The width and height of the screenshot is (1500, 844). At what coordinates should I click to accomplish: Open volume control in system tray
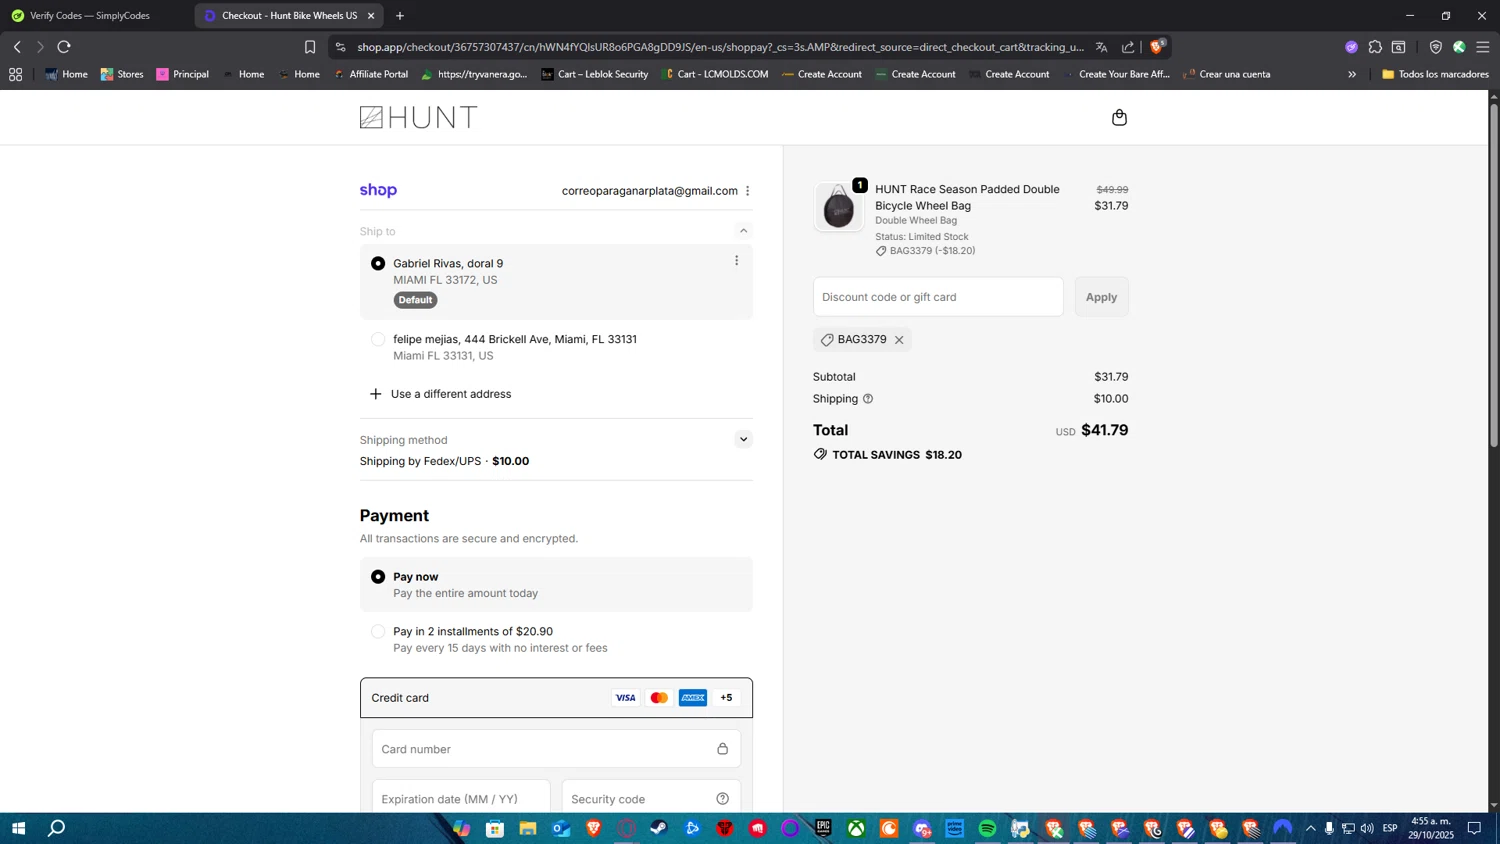[x=1367, y=829]
